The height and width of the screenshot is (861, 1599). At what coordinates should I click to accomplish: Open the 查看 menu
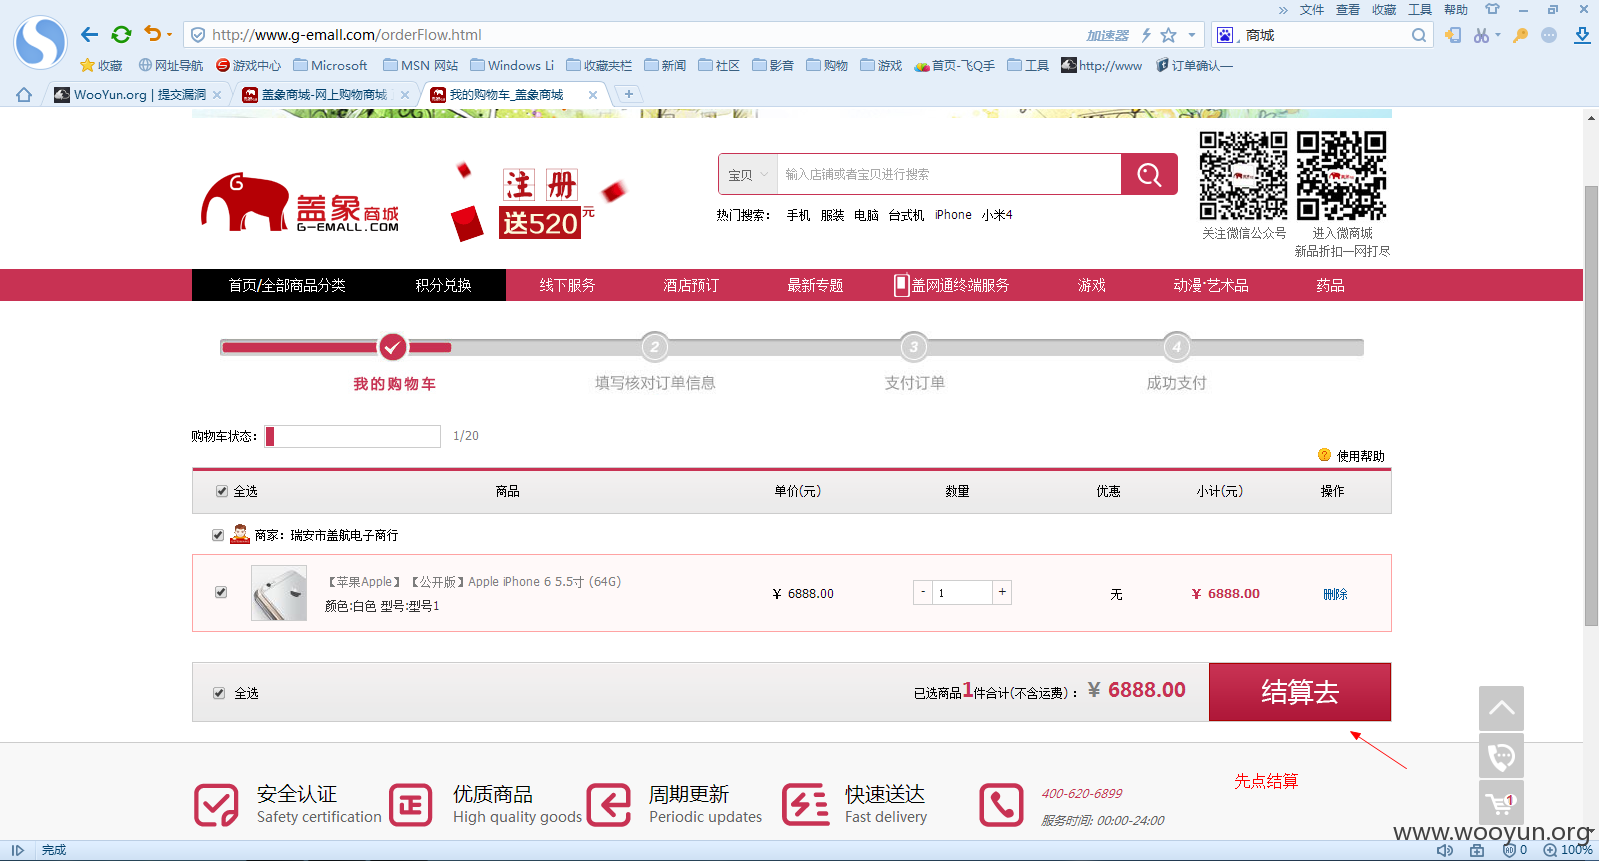[x=1348, y=10]
